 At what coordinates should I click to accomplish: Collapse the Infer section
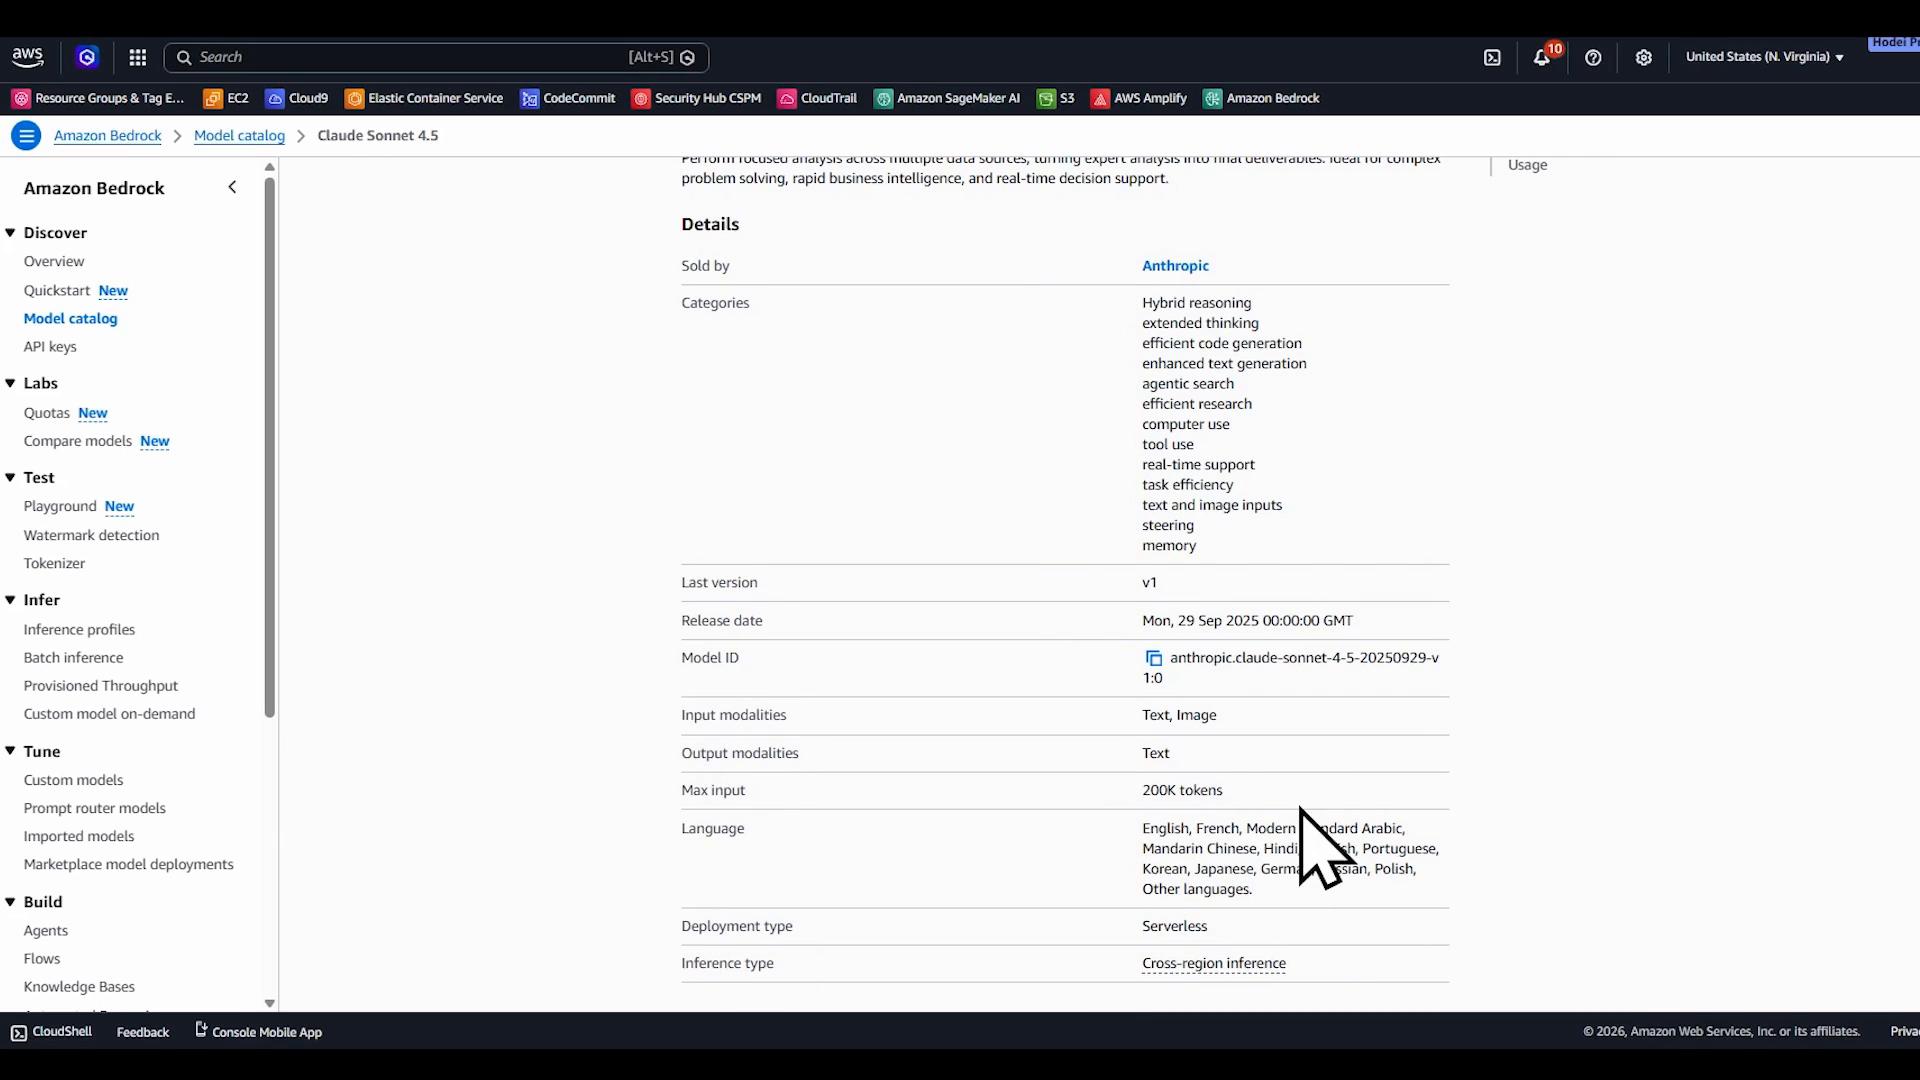click(x=10, y=600)
